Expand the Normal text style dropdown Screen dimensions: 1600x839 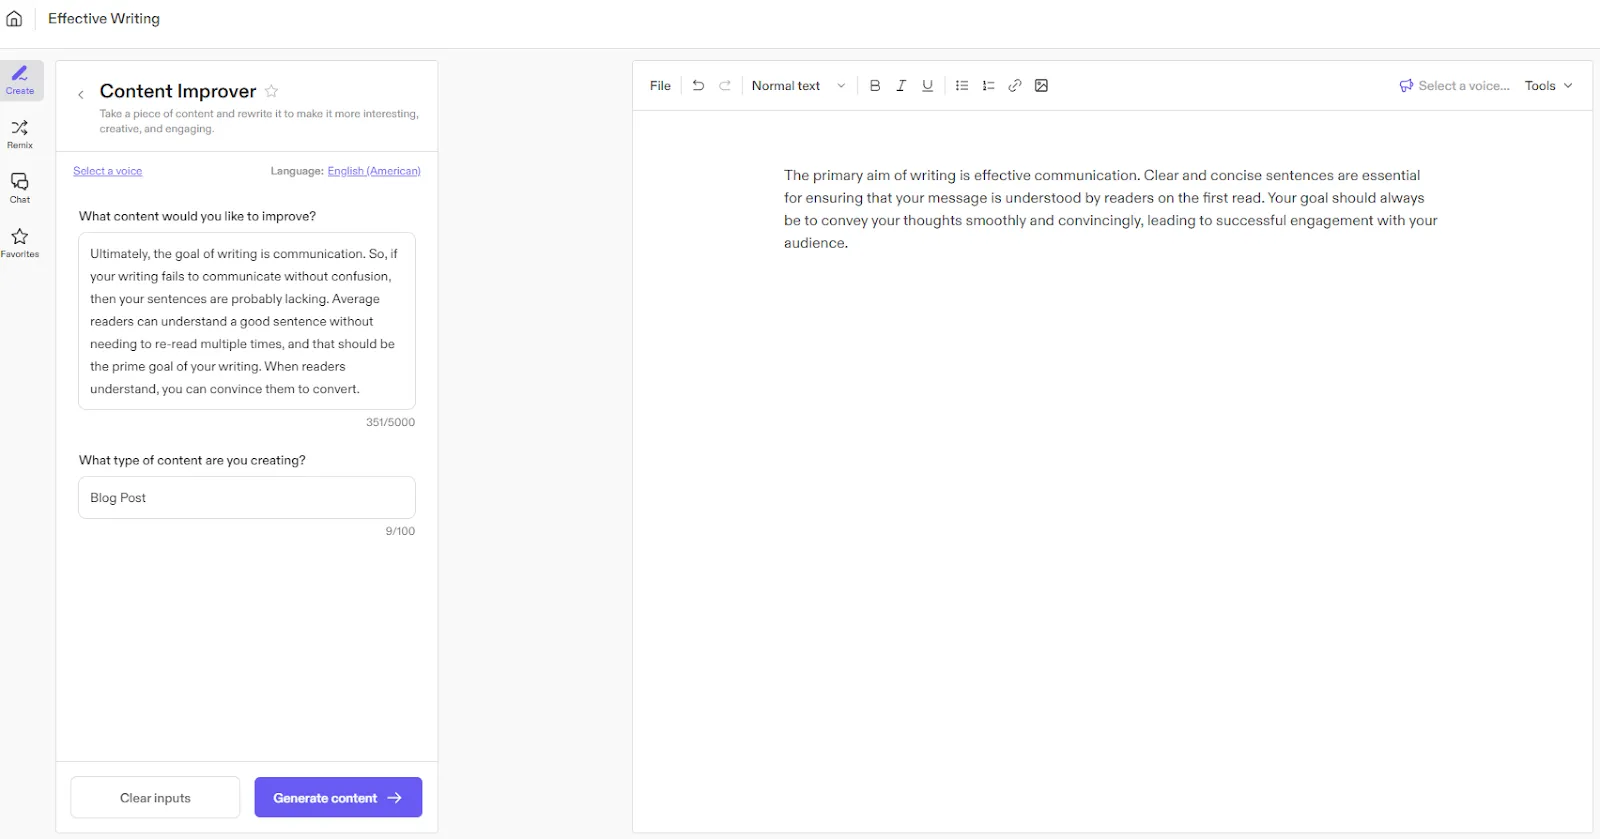point(798,86)
